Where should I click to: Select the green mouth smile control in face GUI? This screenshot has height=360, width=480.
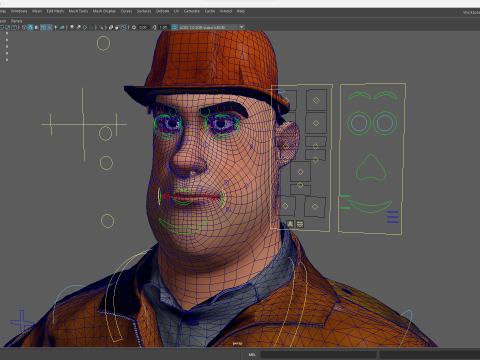point(370,206)
